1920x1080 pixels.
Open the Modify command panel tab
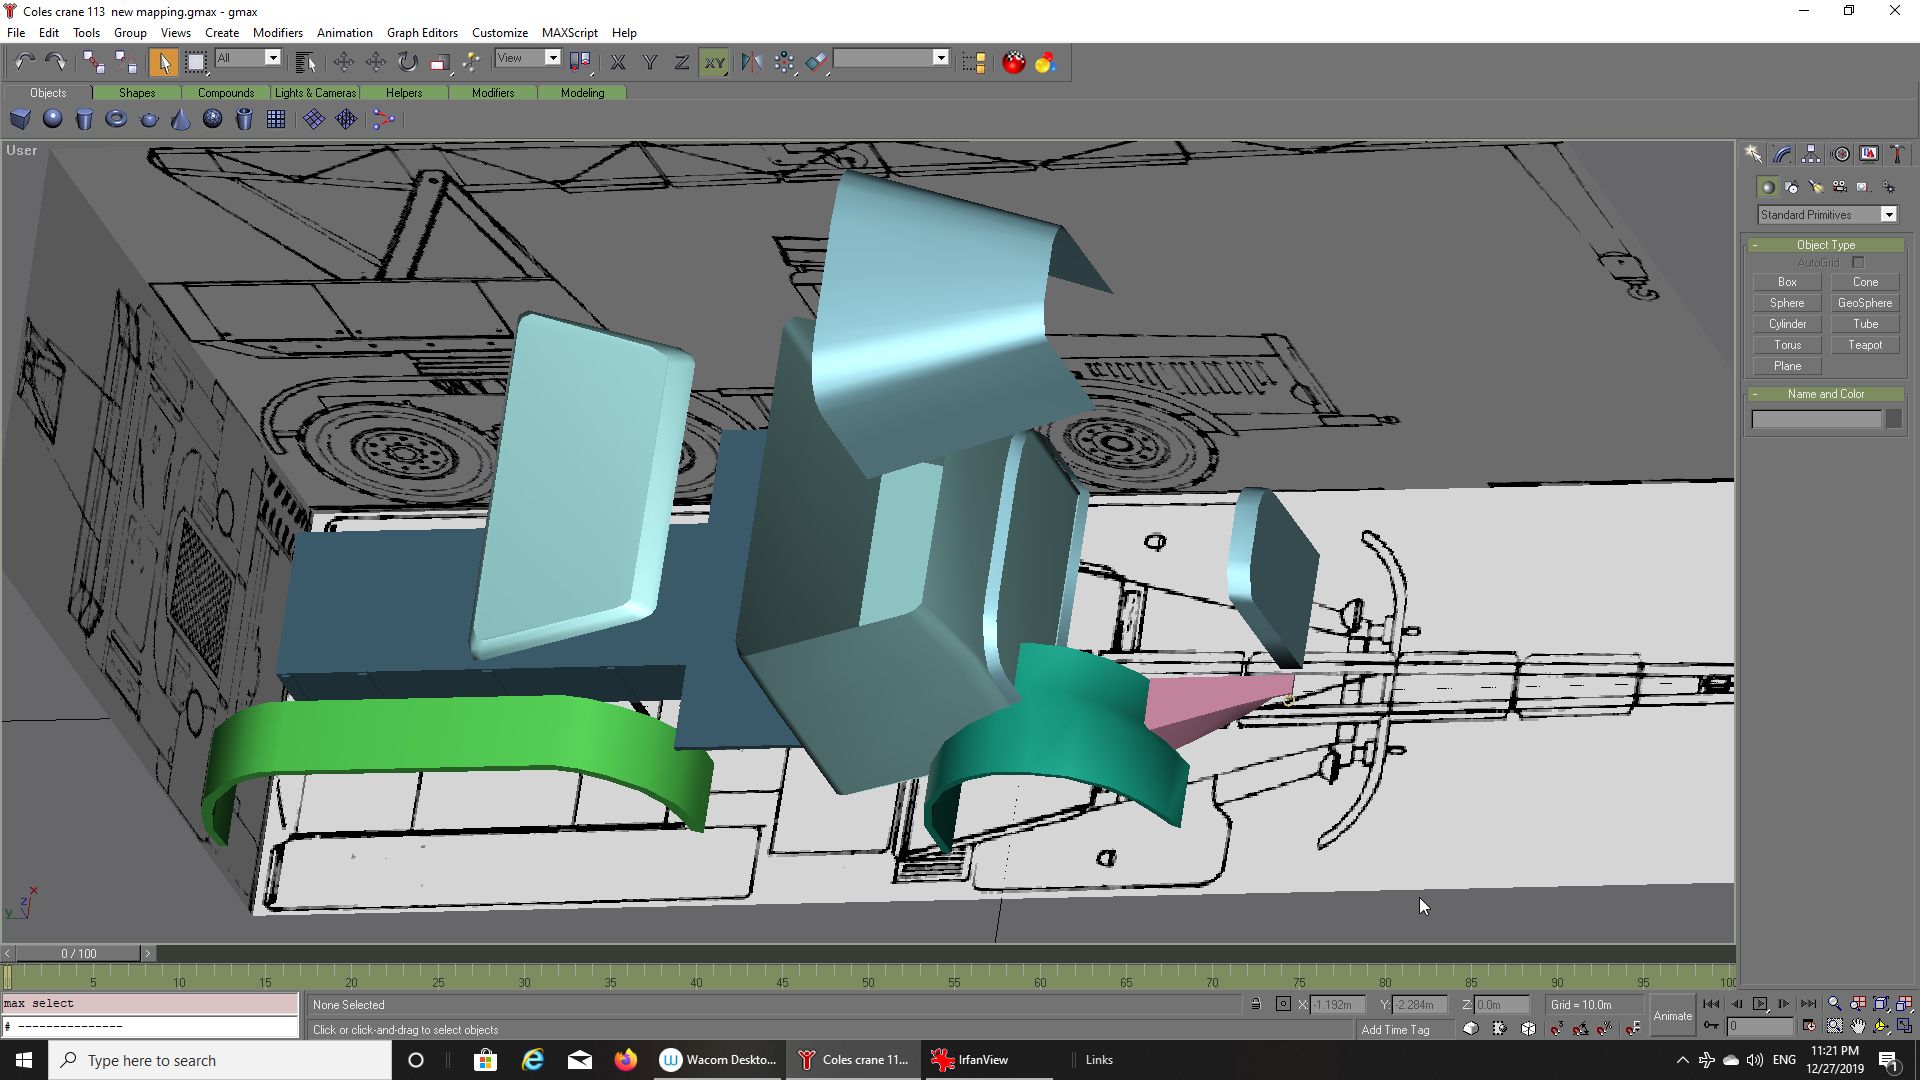1782,154
